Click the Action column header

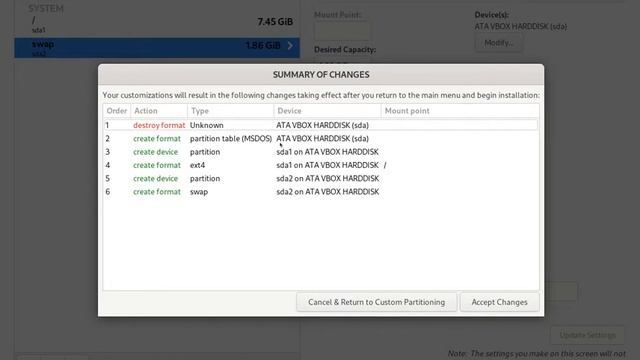coord(159,111)
